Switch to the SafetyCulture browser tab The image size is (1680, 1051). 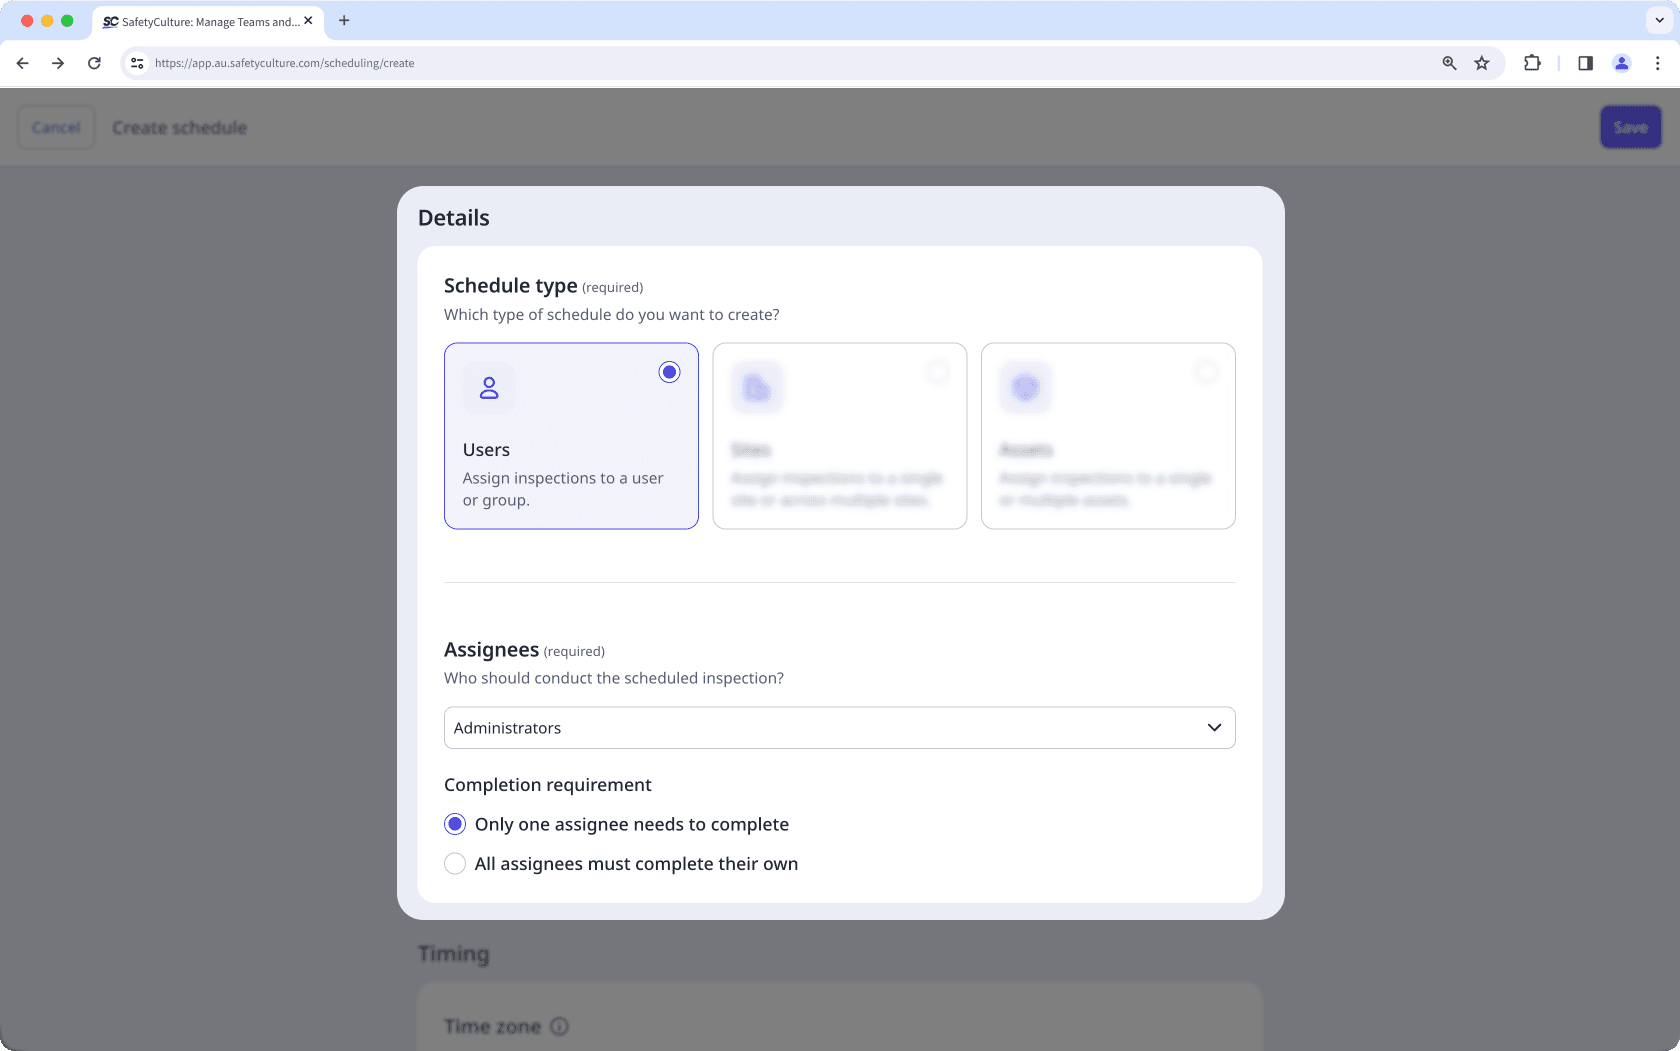pos(200,21)
